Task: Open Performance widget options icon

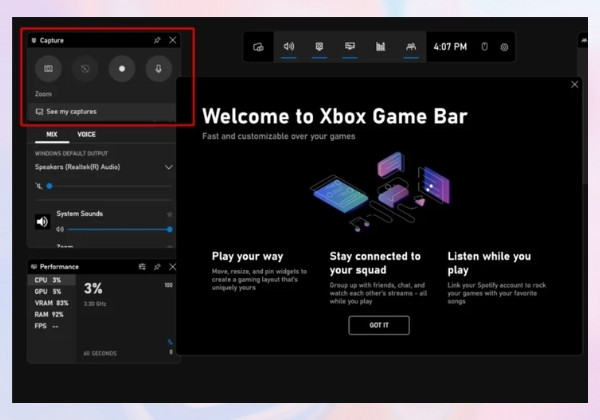Action: pyautogui.click(x=142, y=267)
